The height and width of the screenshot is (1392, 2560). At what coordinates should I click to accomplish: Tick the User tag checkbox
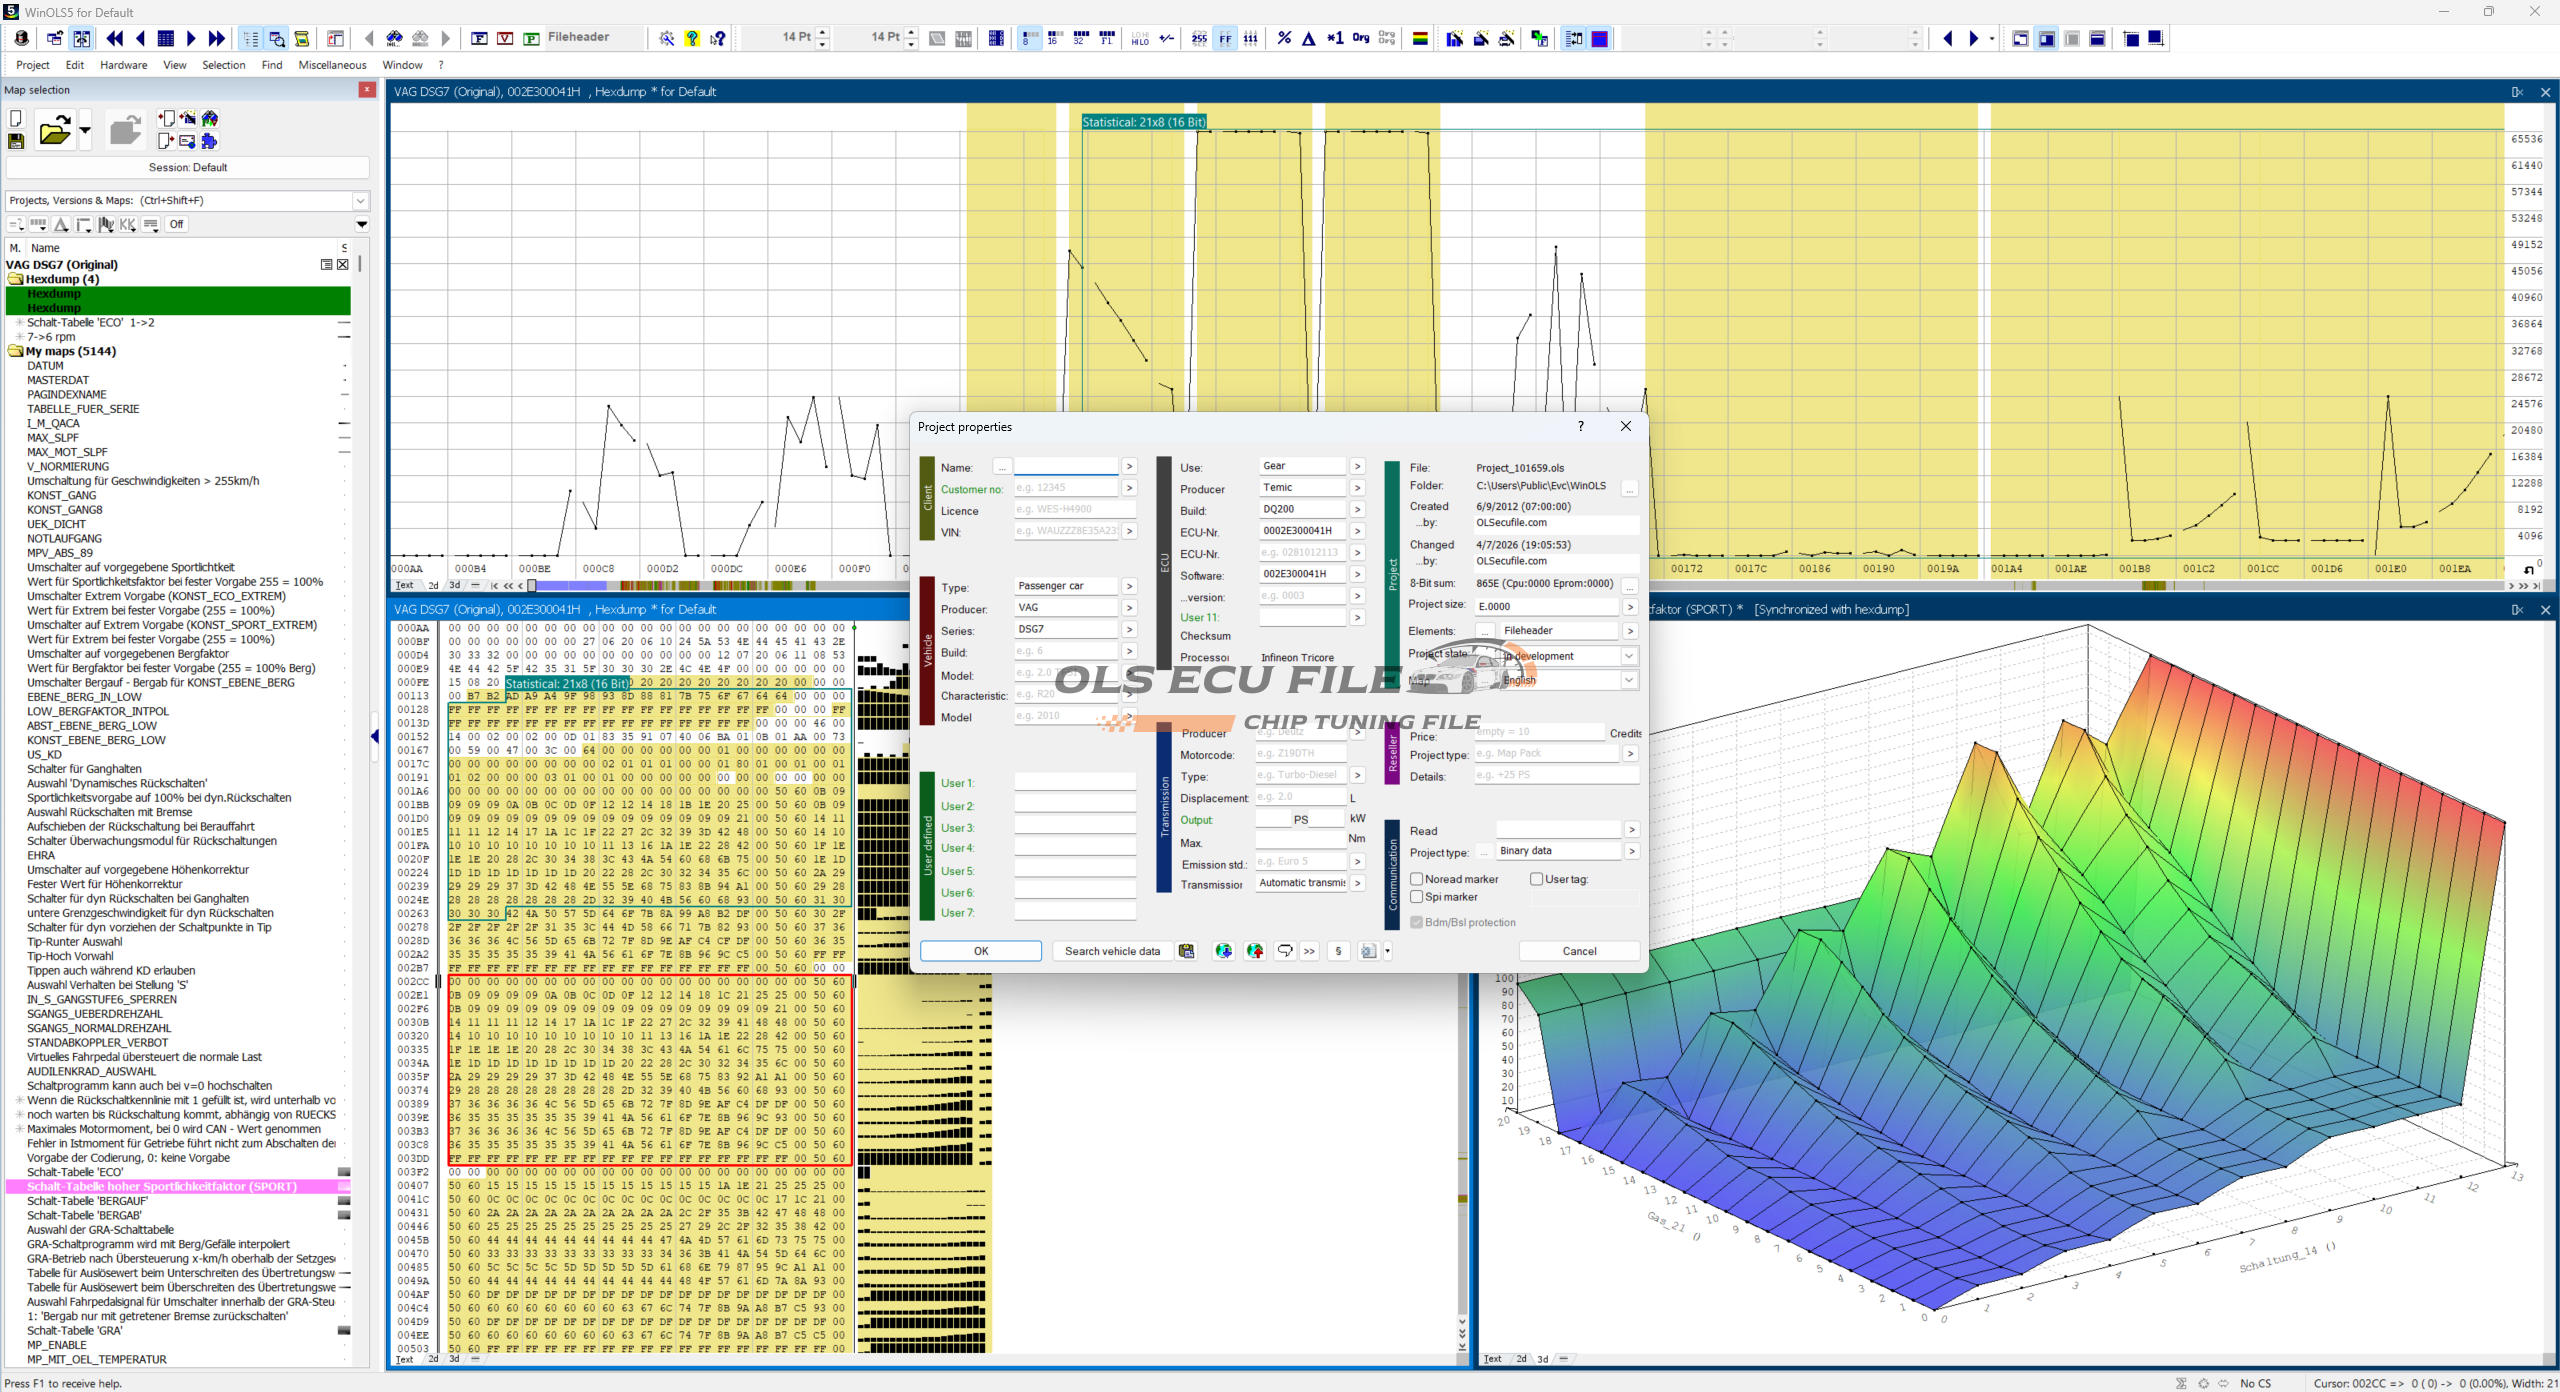(x=1537, y=879)
